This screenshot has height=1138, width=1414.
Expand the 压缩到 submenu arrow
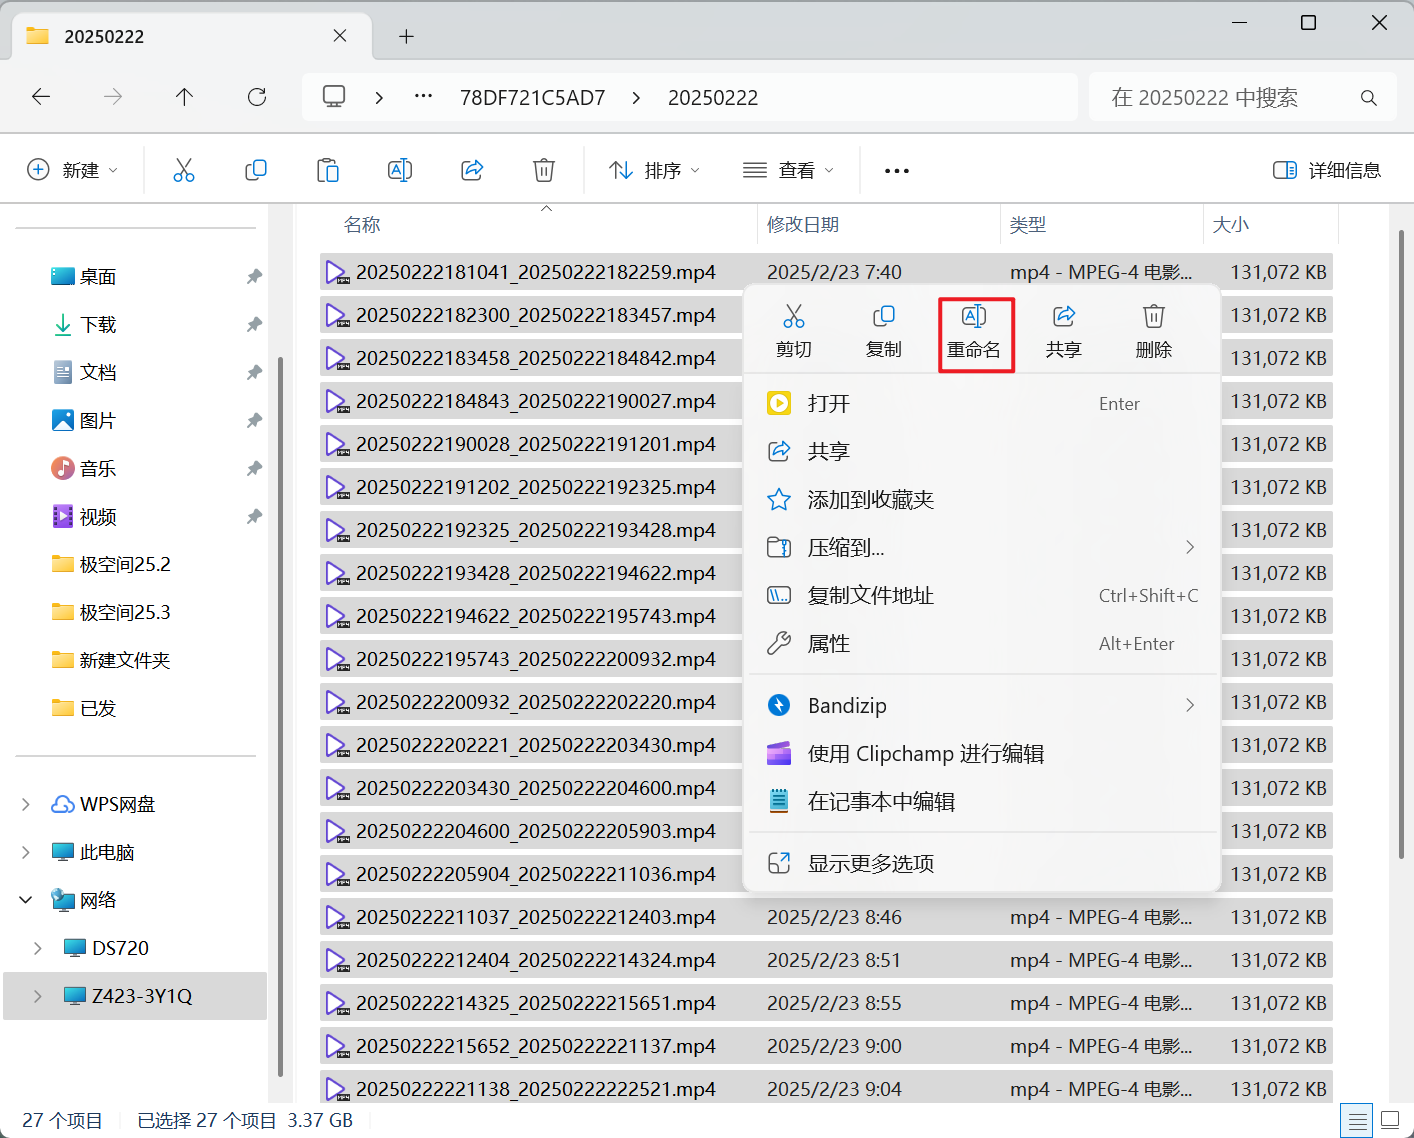tap(1190, 547)
